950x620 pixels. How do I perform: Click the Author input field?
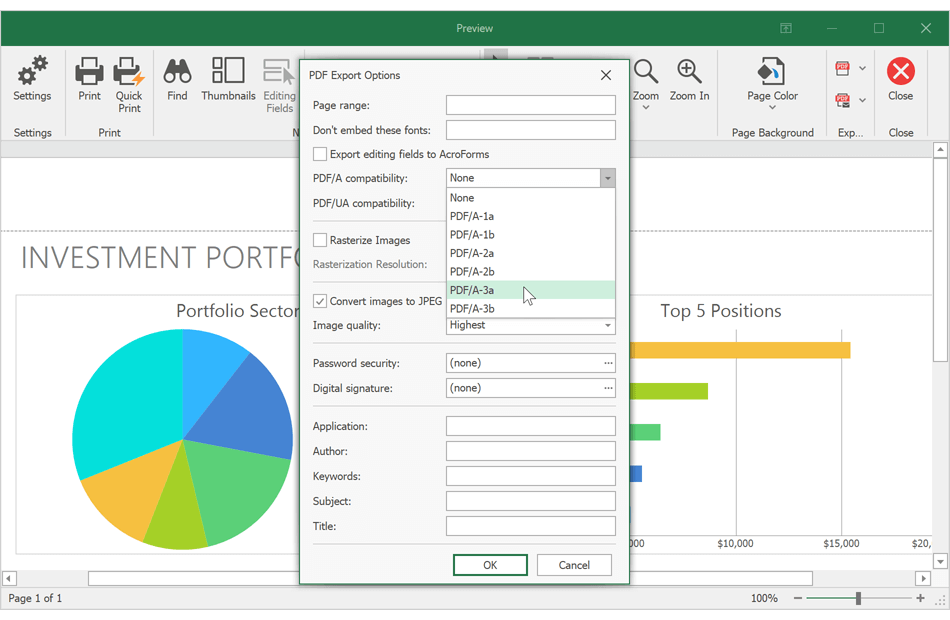(530, 450)
